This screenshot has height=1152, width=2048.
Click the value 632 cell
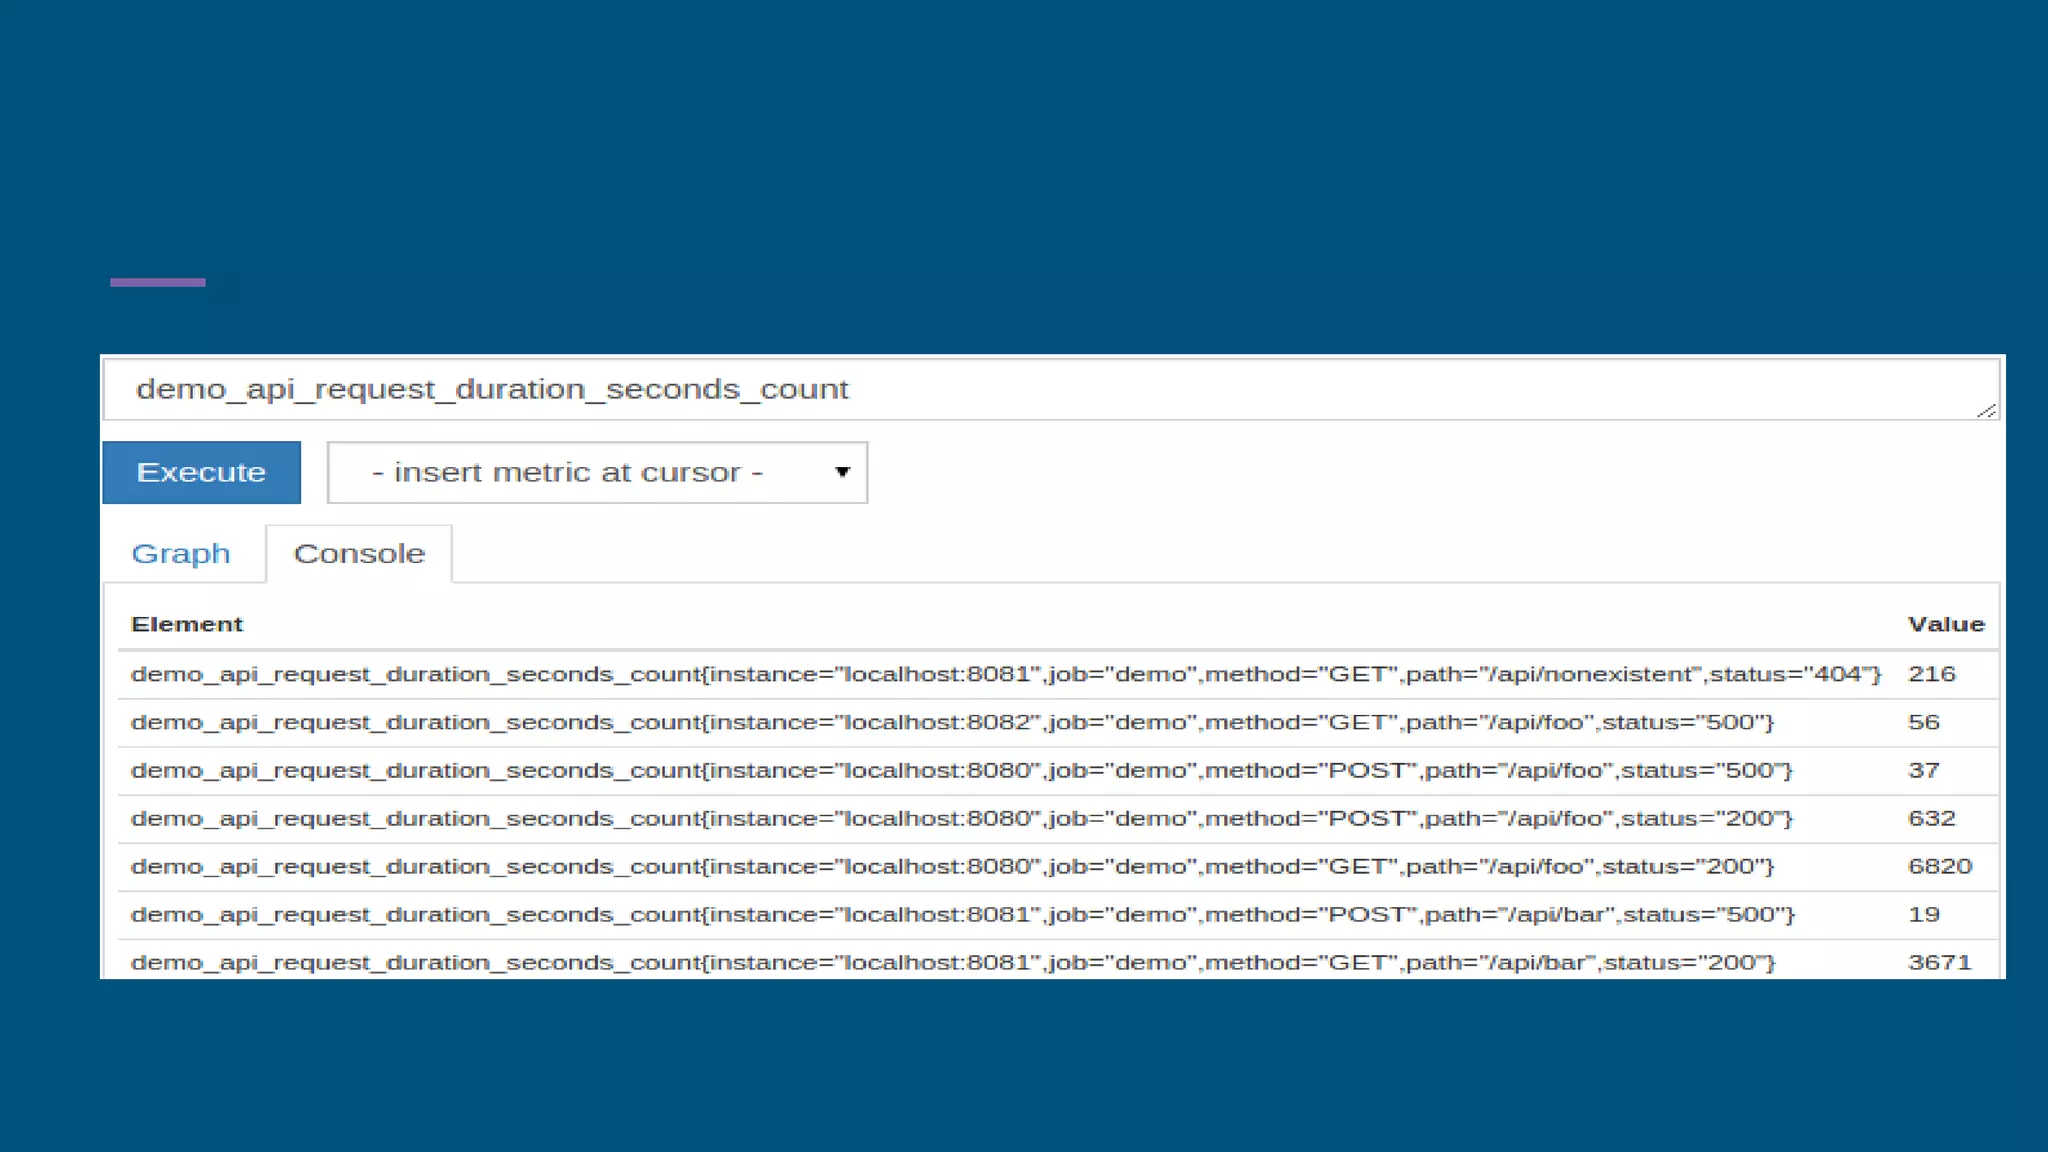tap(1931, 818)
